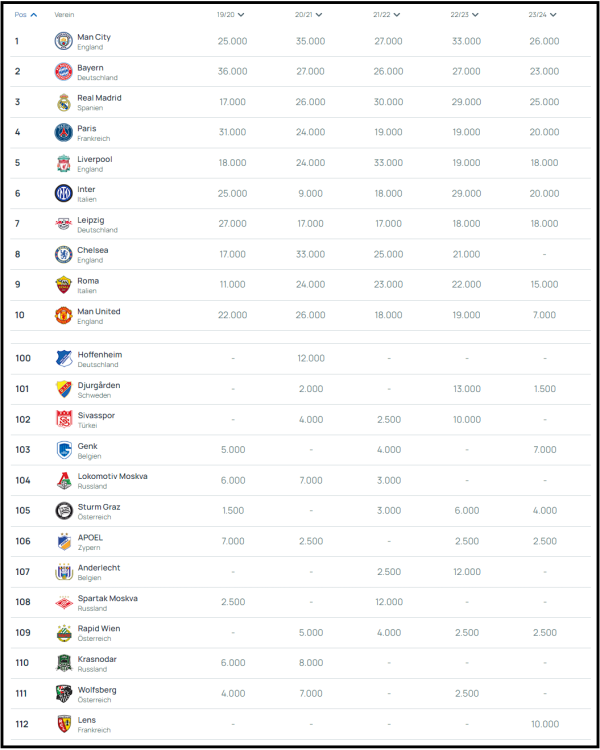Screen dimensions: 600x750
Task: Click the Man United crest icon
Action: [64, 315]
